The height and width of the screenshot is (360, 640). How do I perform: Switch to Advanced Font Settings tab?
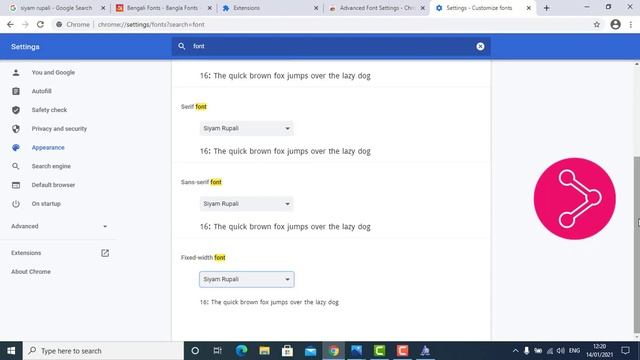point(376,8)
